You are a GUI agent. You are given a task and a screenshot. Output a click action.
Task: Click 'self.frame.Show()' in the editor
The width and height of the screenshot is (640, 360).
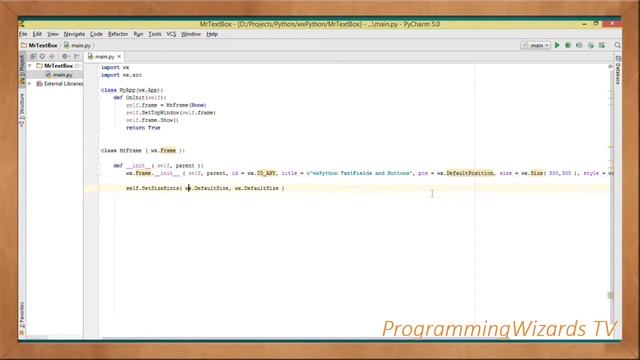(x=152, y=120)
